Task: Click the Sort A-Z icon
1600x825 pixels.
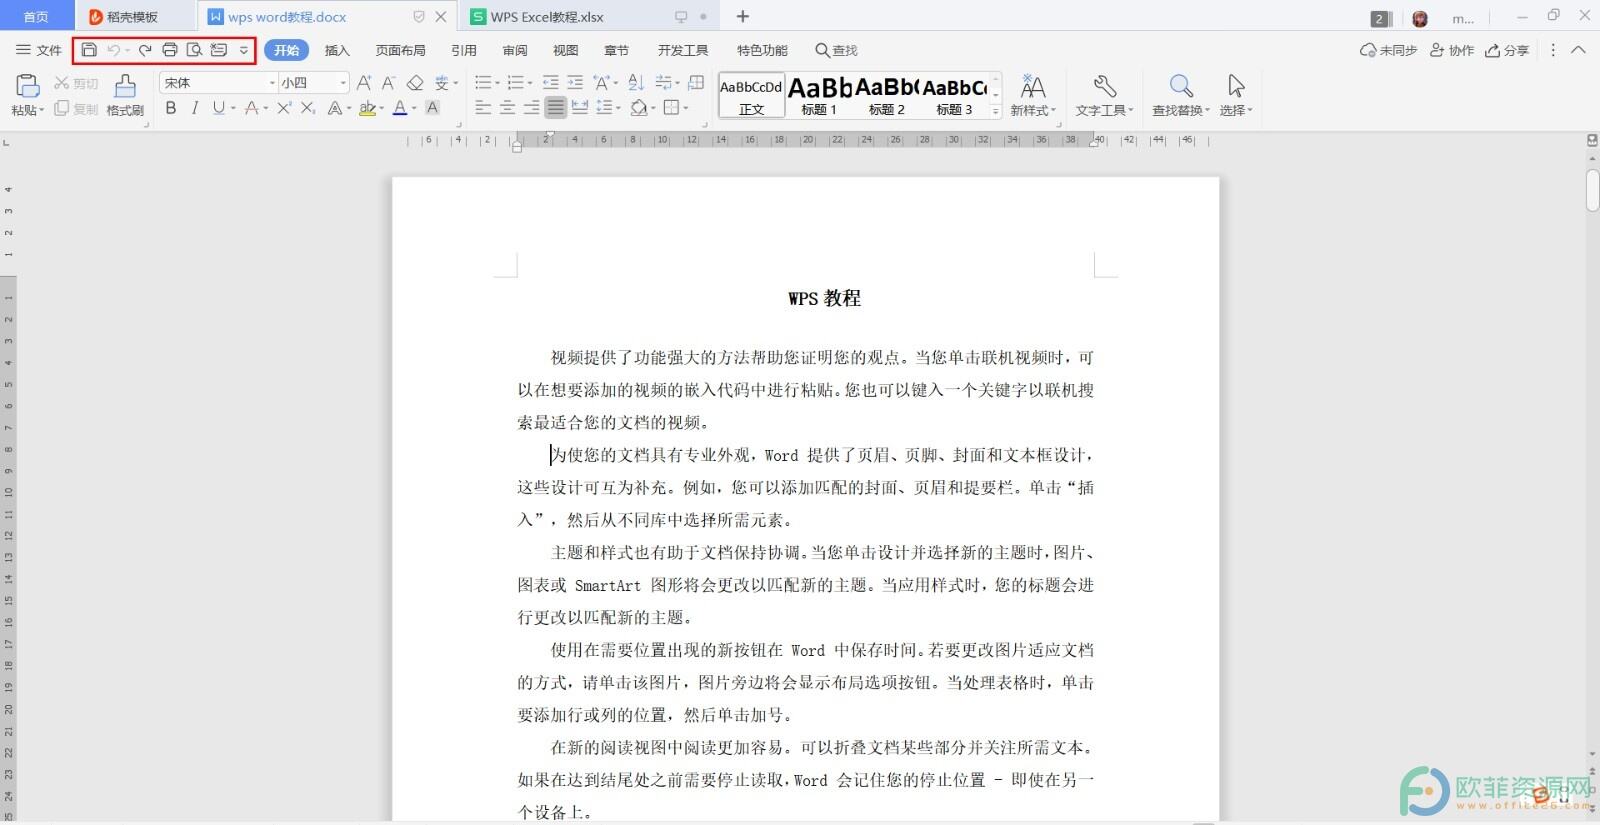Action: tap(636, 83)
